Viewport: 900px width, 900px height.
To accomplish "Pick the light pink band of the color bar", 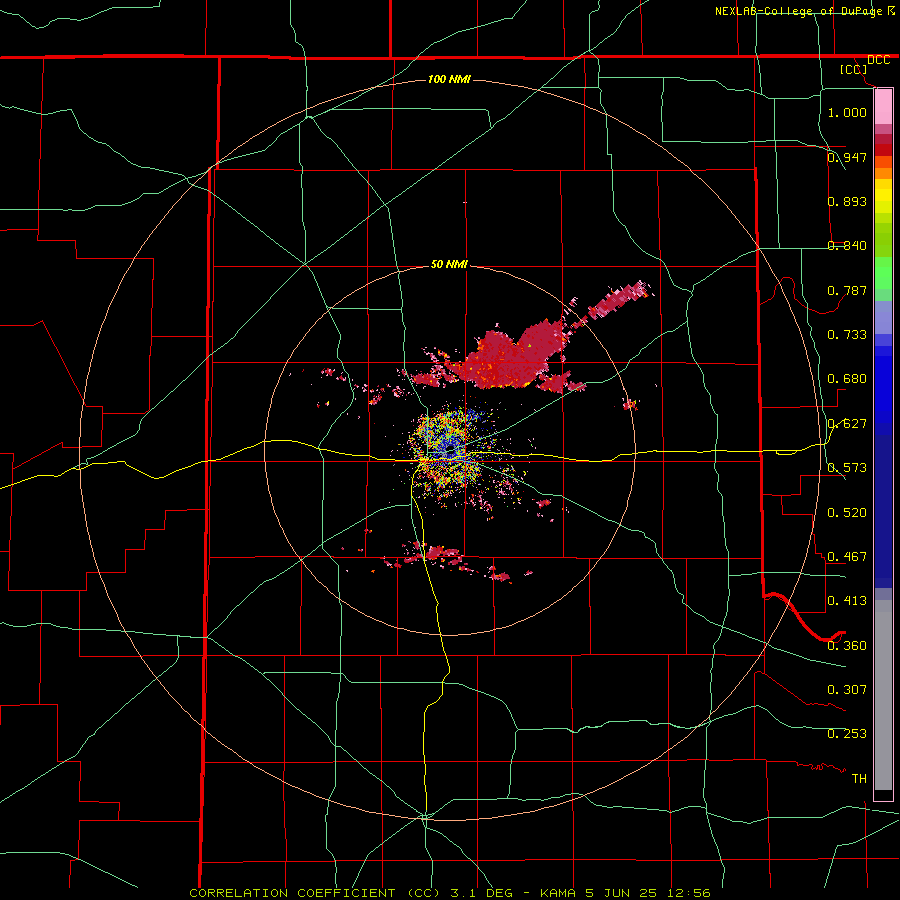I will pyautogui.click(x=883, y=106).
